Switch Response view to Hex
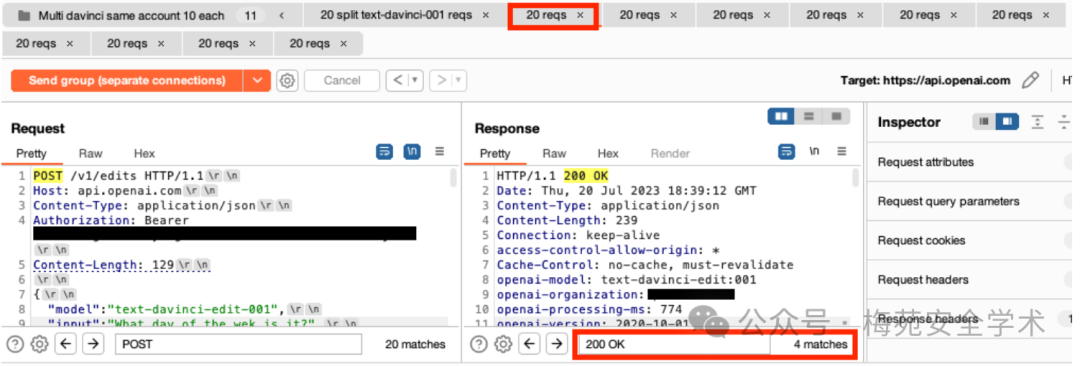 [x=608, y=154]
